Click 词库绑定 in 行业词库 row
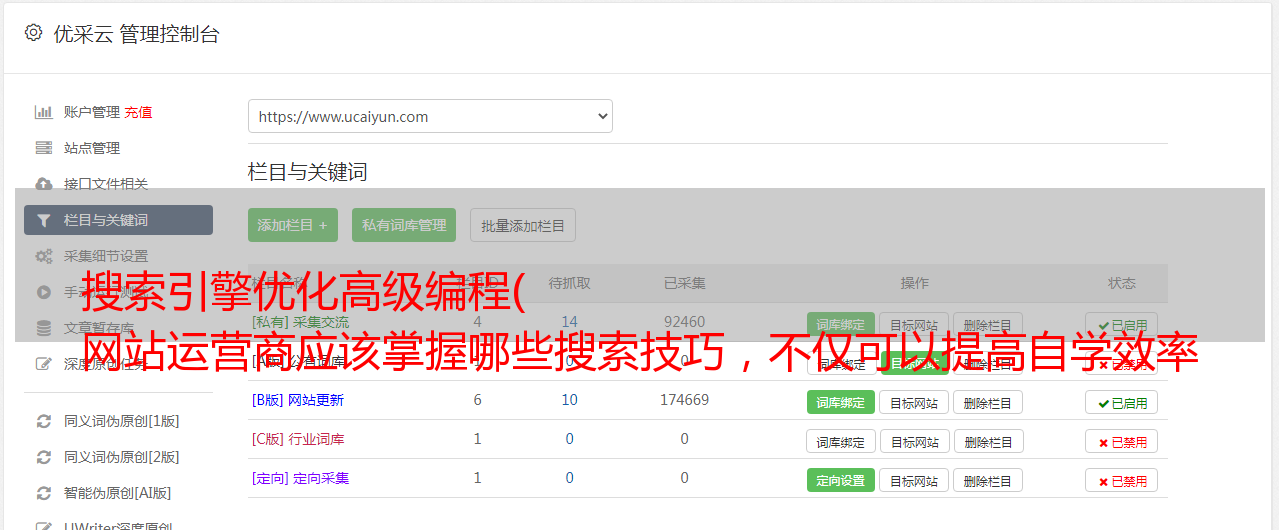Screen dimensions: 1279x530 pos(841,441)
